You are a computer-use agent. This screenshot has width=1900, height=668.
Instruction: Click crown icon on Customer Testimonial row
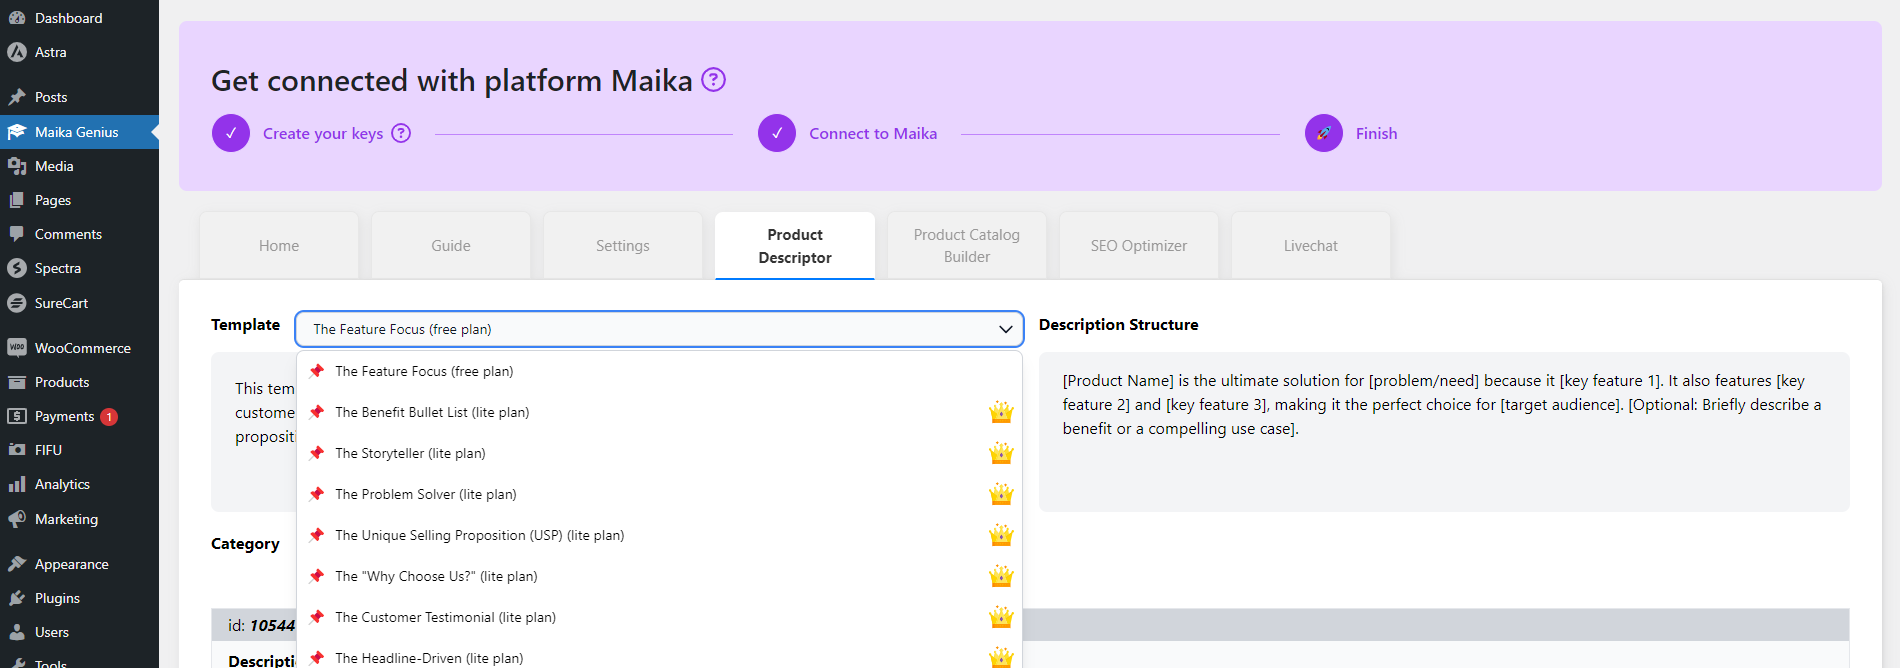(1001, 617)
